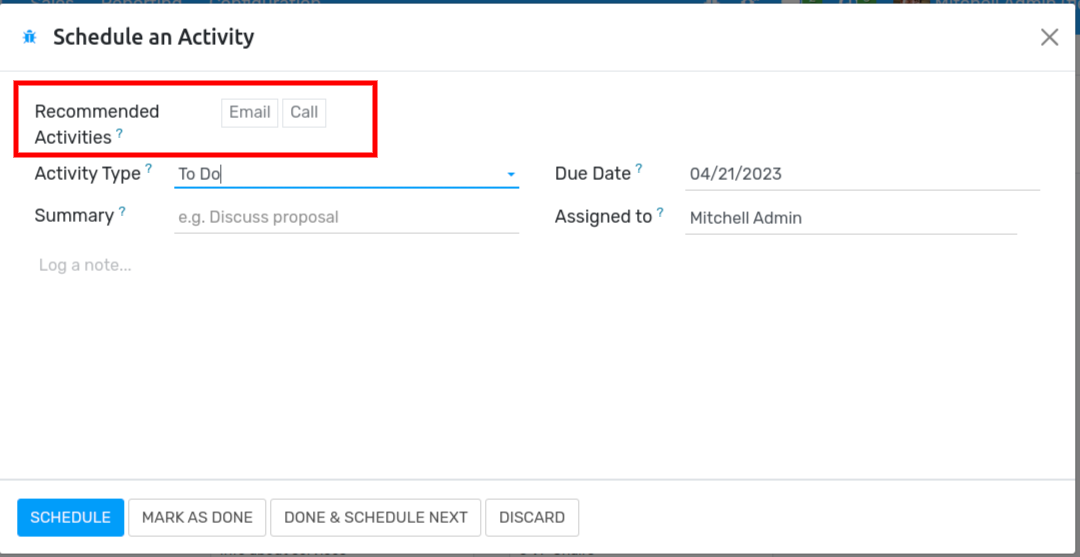The image size is (1080, 557).
Task: Choose the recommended Email activity
Action: pos(249,113)
